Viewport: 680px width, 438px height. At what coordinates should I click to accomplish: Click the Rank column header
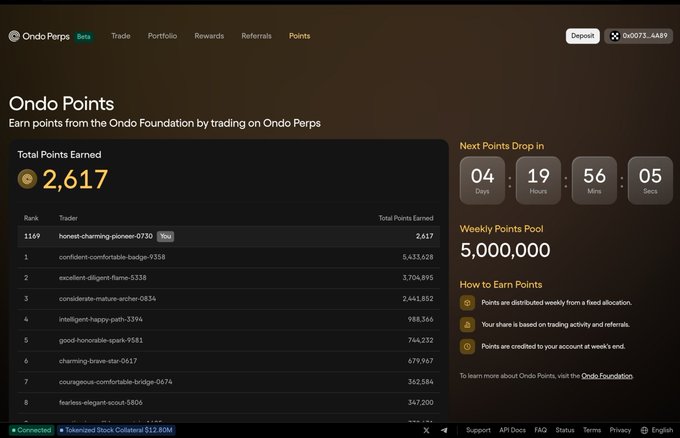click(x=31, y=218)
